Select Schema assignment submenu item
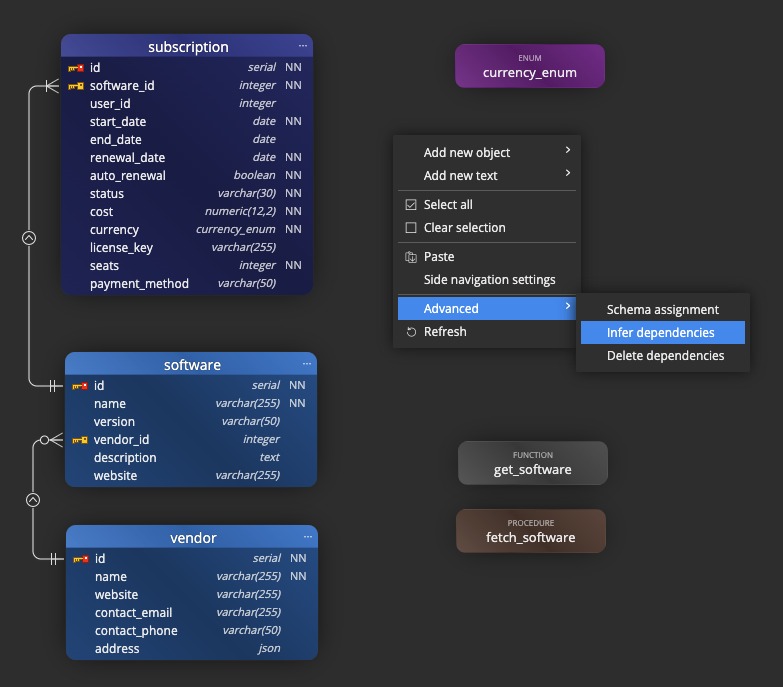 point(663,310)
